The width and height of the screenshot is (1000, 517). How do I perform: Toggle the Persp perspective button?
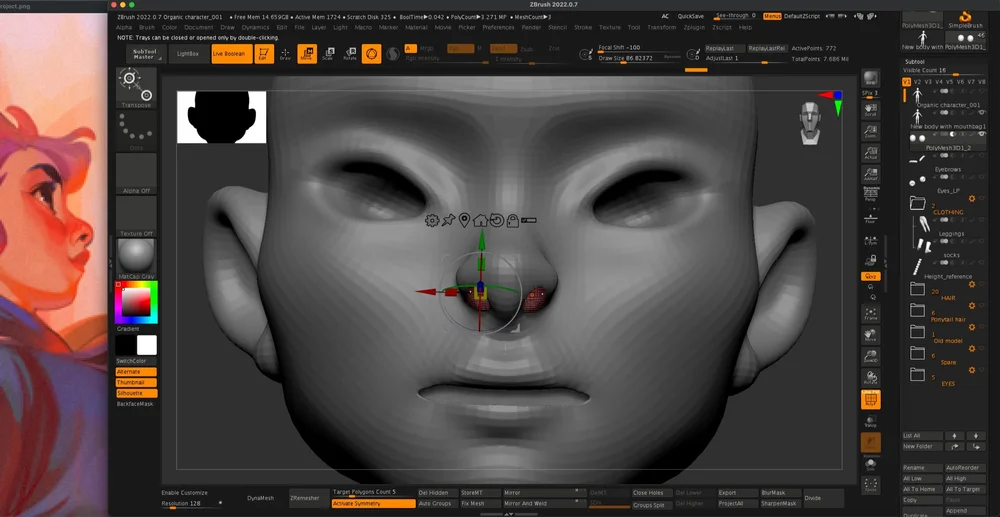pyautogui.click(x=871, y=196)
